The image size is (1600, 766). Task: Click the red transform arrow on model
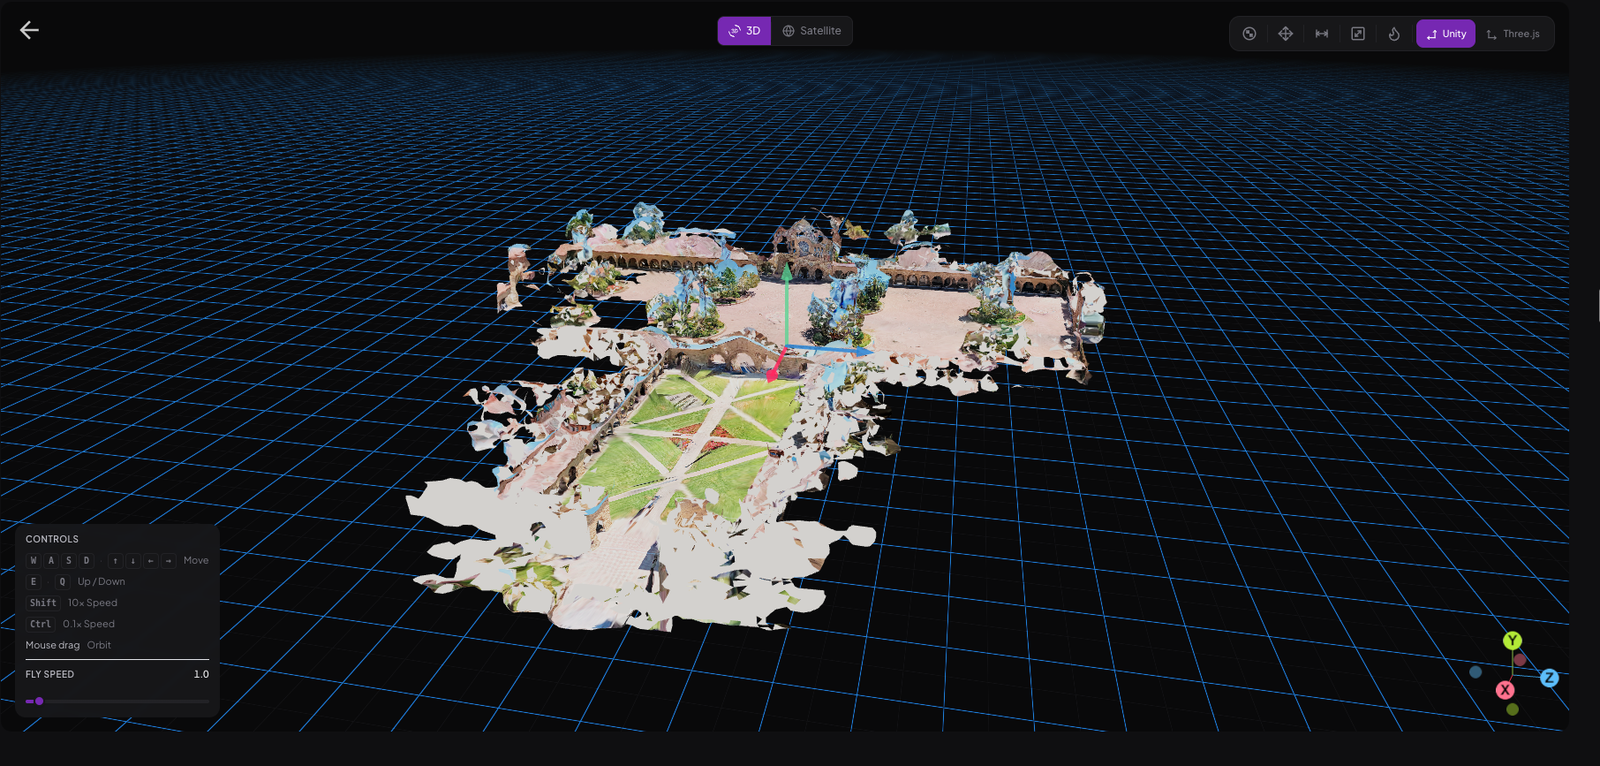pos(775,368)
